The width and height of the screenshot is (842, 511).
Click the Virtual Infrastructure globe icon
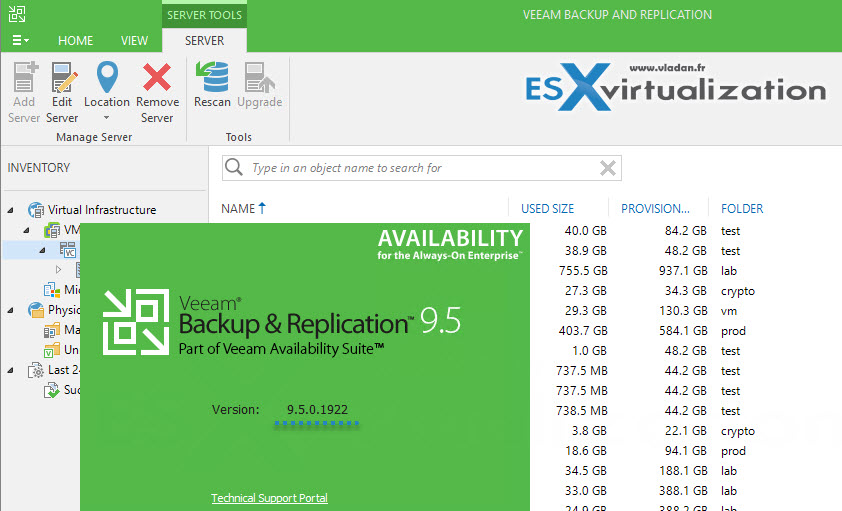pyautogui.click(x=36, y=210)
